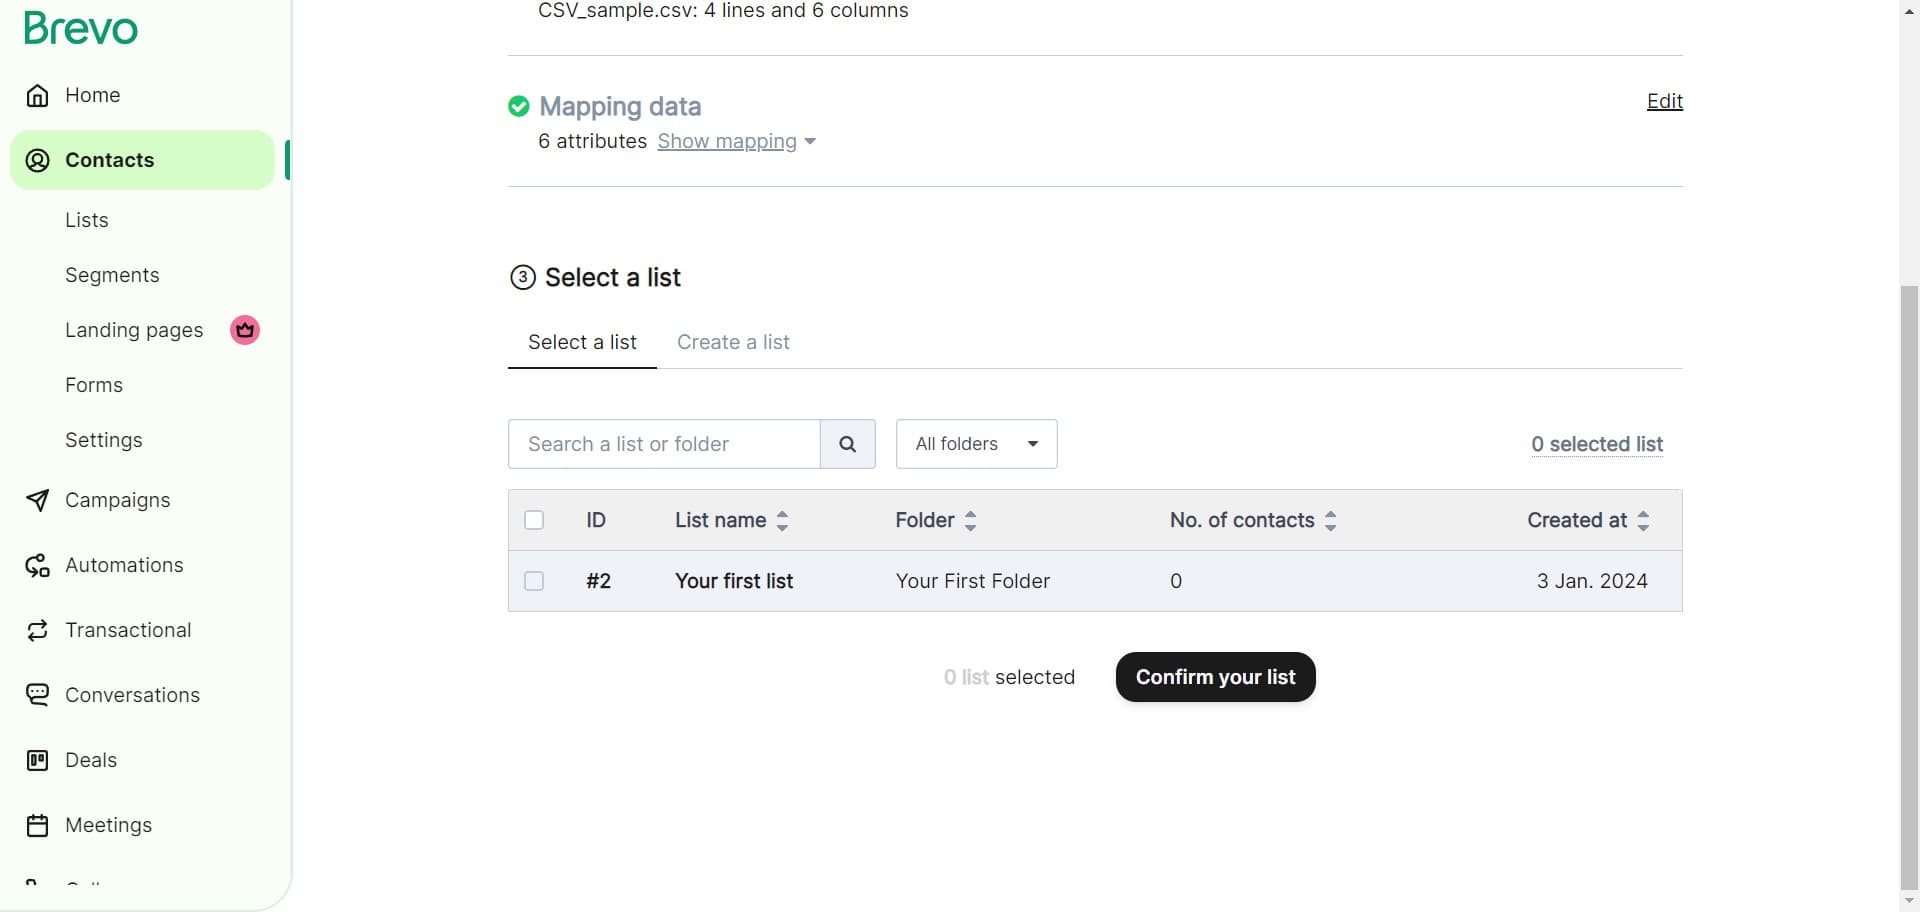The height and width of the screenshot is (912, 1920).
Task: Open the All folders dropdown
Action: point(976,444)
